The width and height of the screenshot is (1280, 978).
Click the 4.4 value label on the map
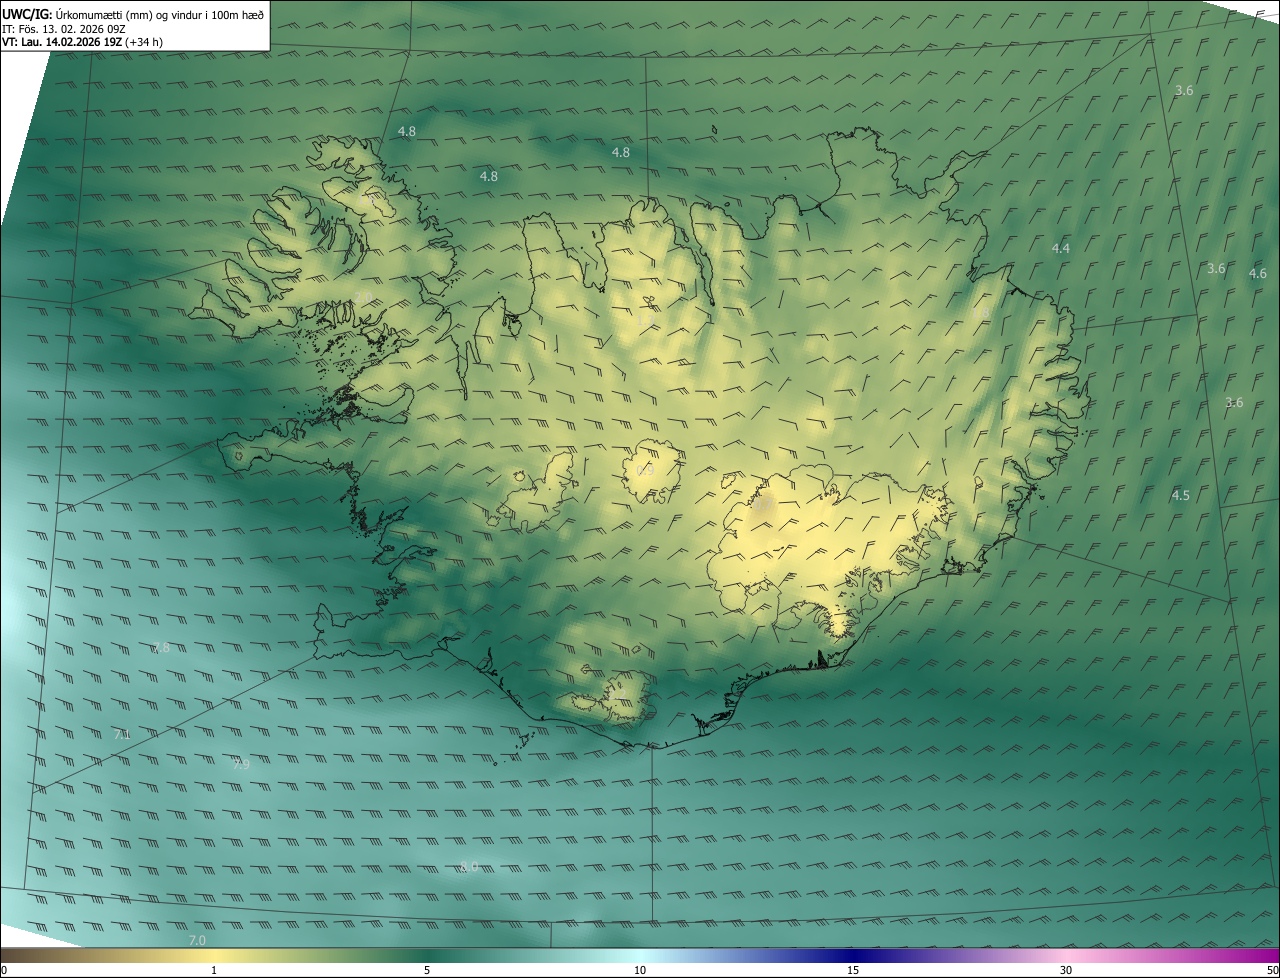(x=1061, y=248)
